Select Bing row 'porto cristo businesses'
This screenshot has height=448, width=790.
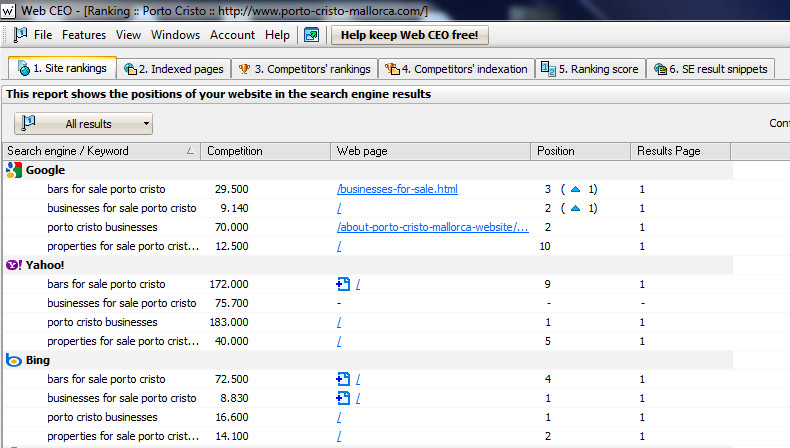[x=368, y=417]
